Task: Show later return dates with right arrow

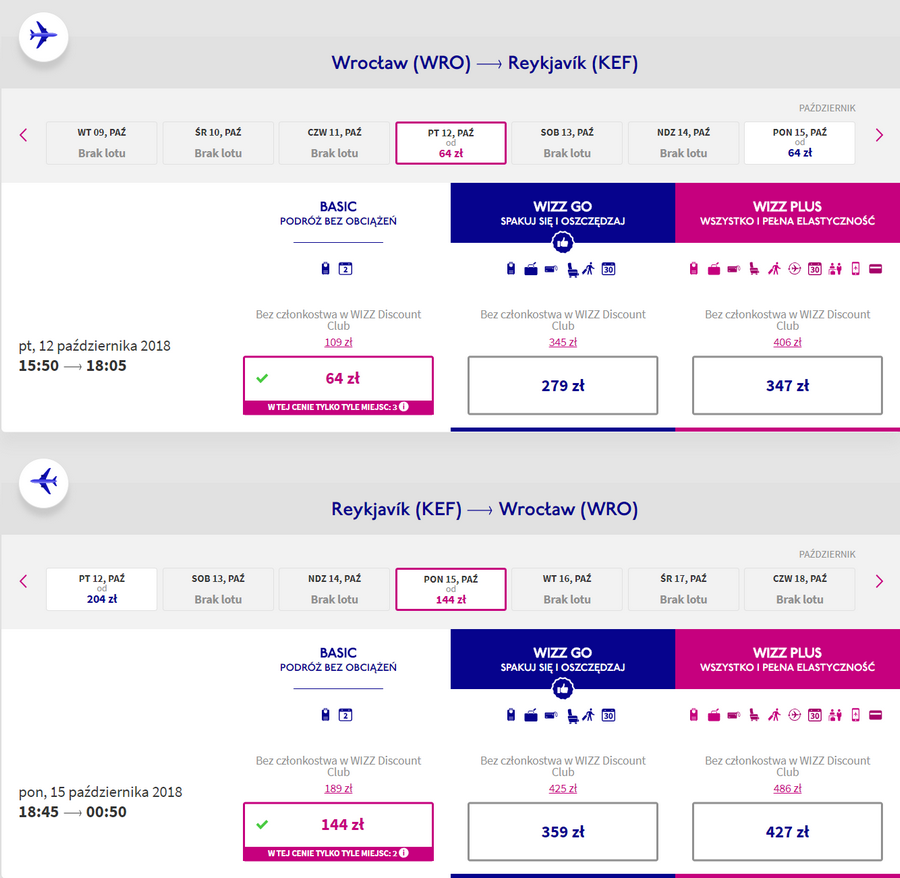Action: (x=879, y=581)
